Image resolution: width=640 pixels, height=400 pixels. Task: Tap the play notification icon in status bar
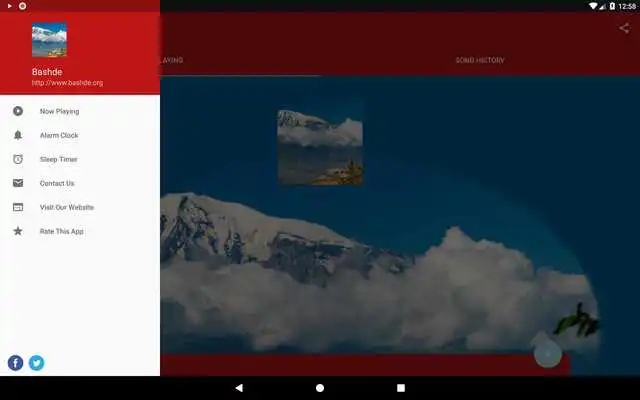tap(9, 6)
